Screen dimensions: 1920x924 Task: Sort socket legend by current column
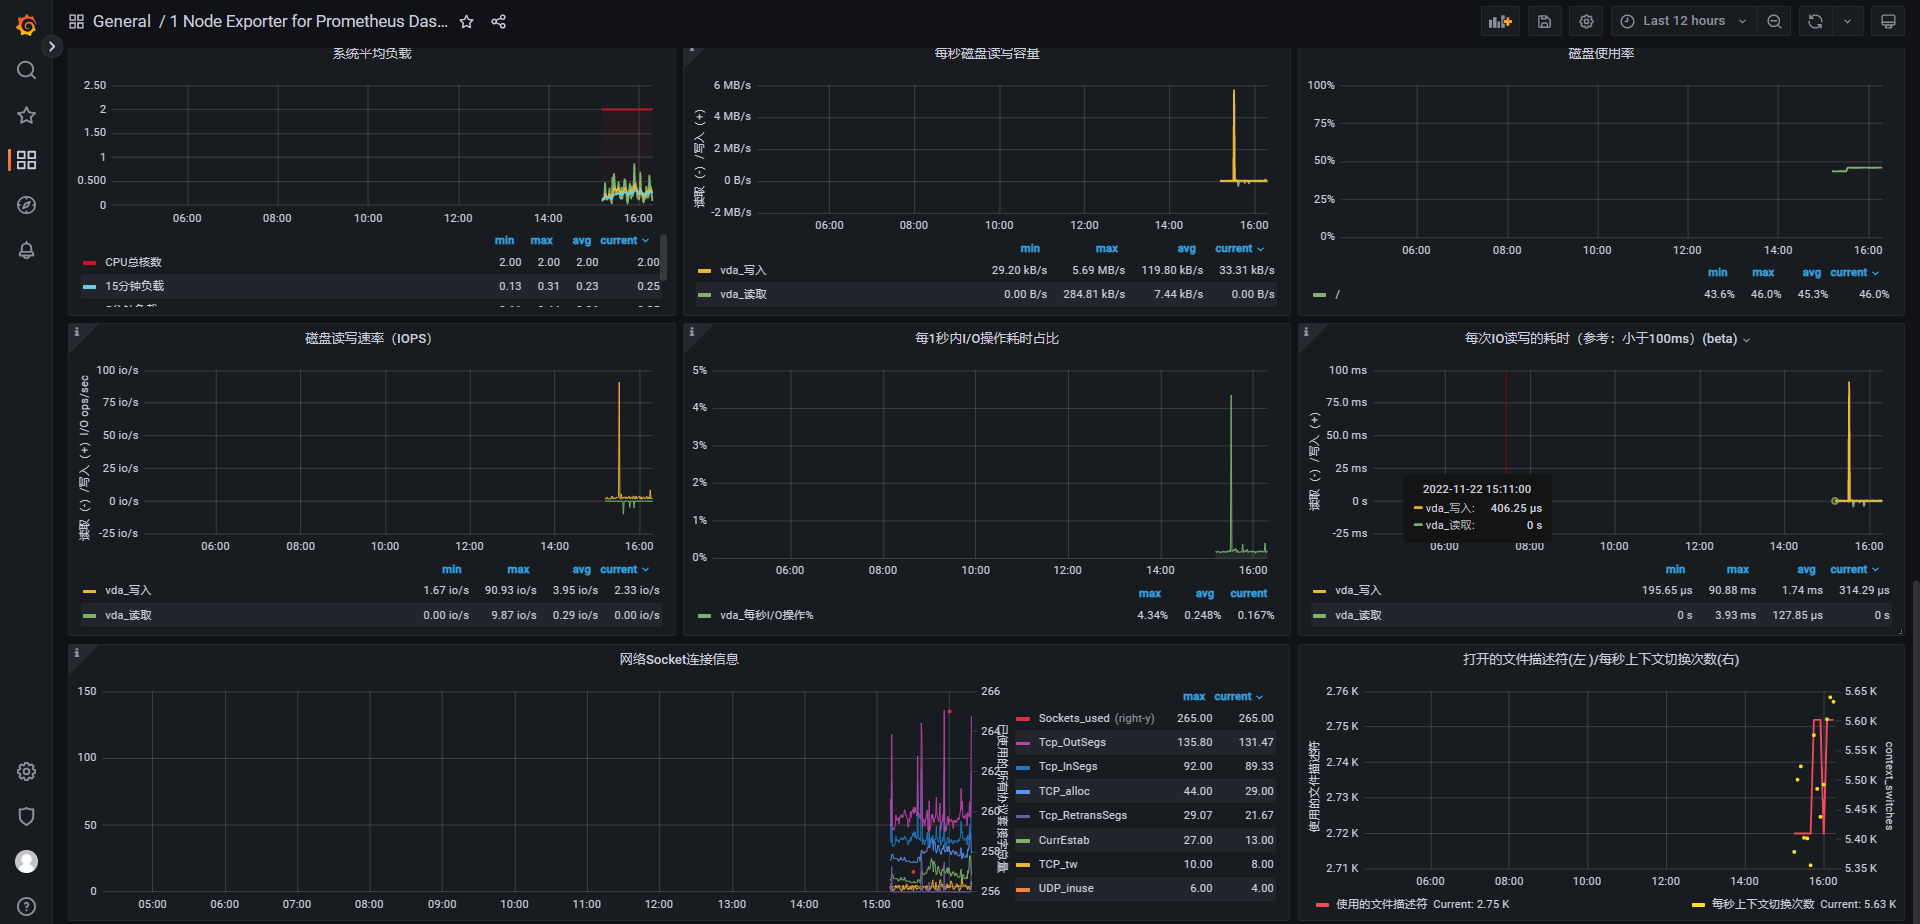[1238, 696]
